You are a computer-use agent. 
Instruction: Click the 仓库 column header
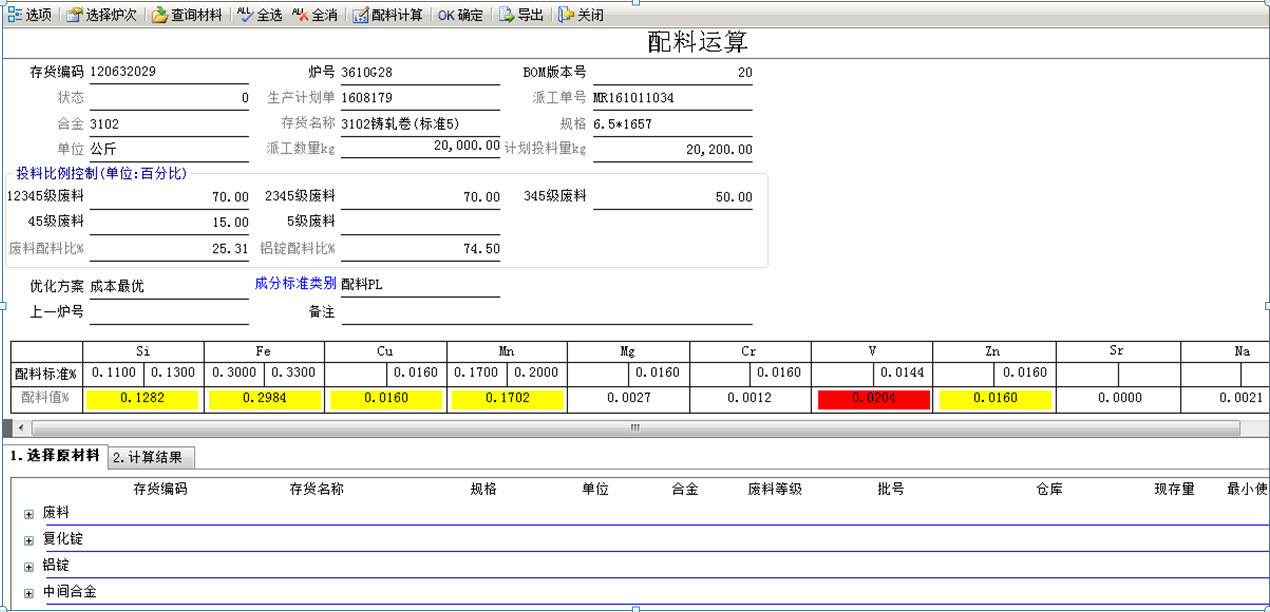(1049, 489)
